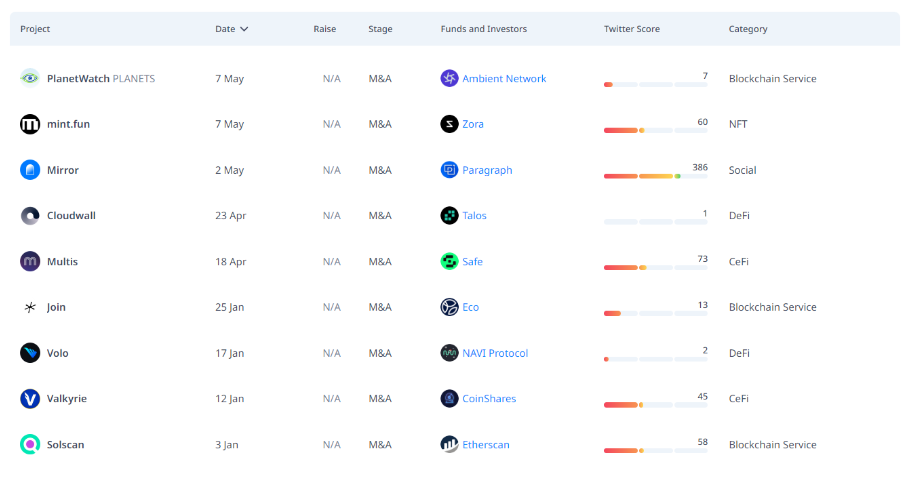Click the 18 Apr date cell
This screenshot has height=479, width=914.
231,262
